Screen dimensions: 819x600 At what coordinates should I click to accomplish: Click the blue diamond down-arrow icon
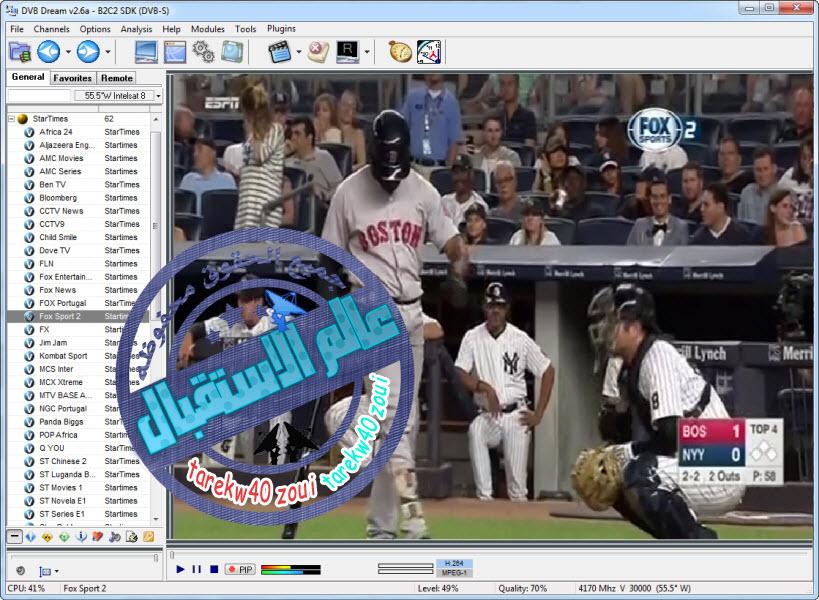[31, 537]
